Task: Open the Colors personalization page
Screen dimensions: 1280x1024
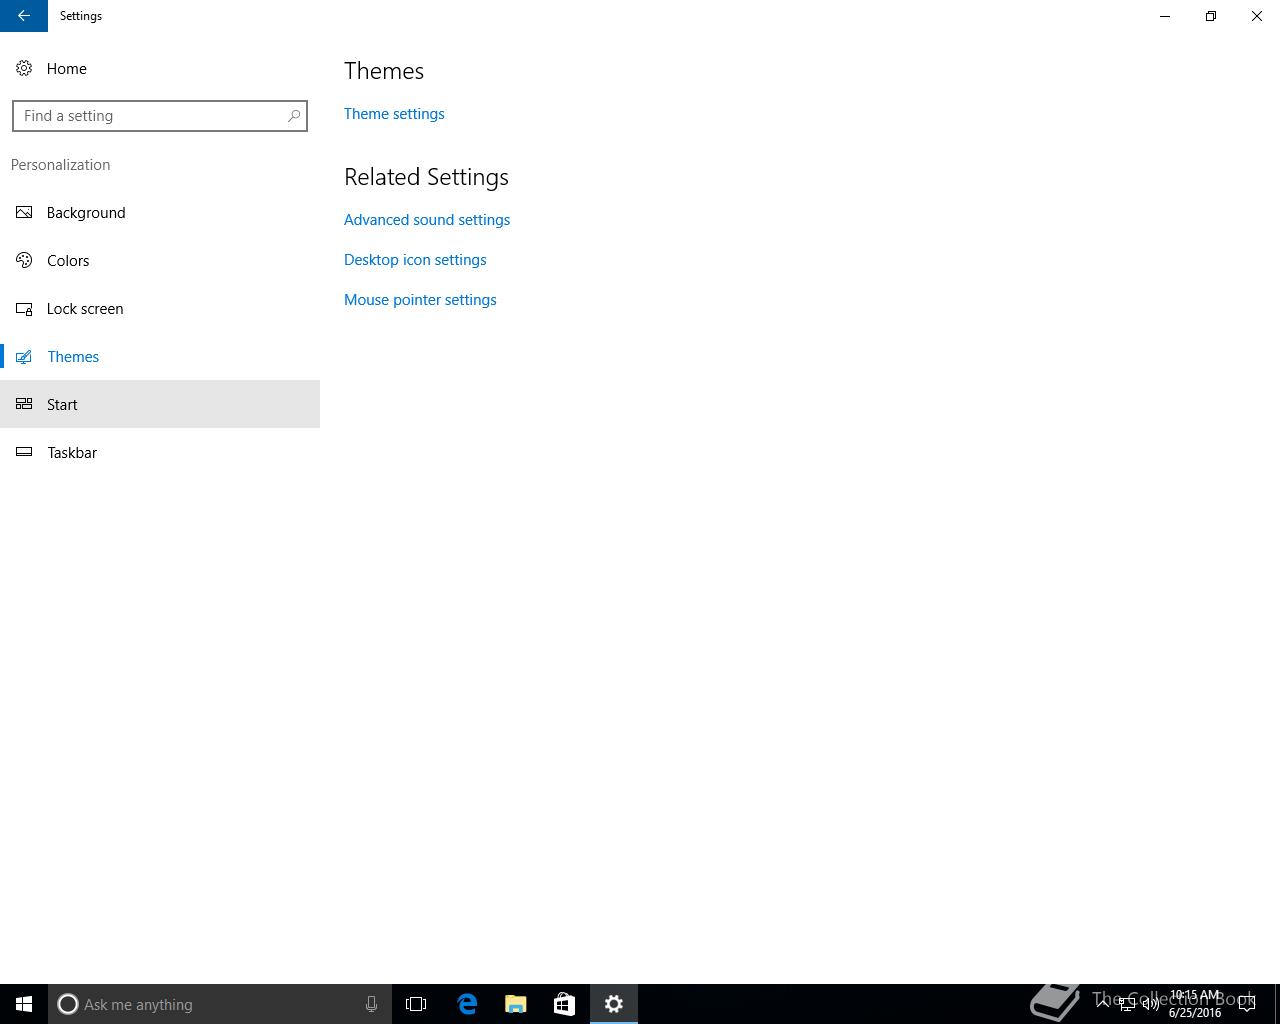Action: click(160, 260)
